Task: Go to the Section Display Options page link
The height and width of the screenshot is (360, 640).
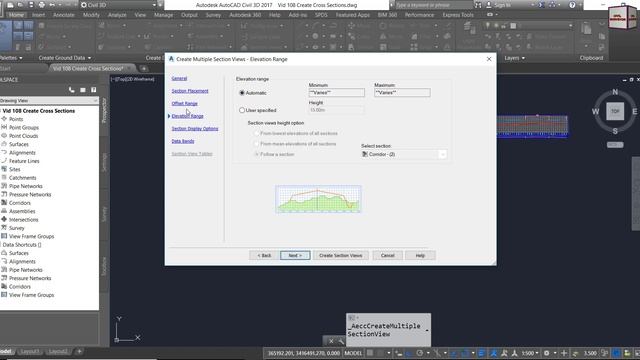Action: point(195,129)
